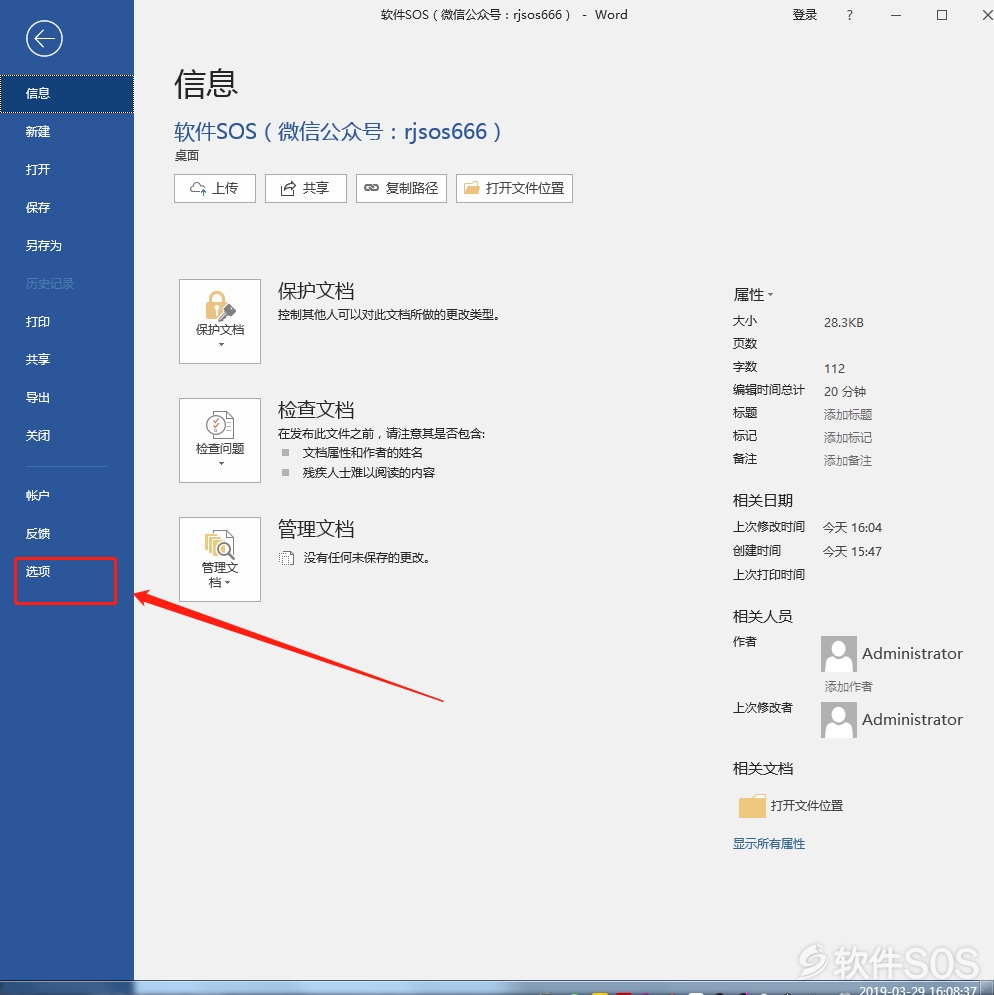Click the 打开文件位置 button near the title
This screenshot has width=994, height=995.
click(x=514, y=188)
